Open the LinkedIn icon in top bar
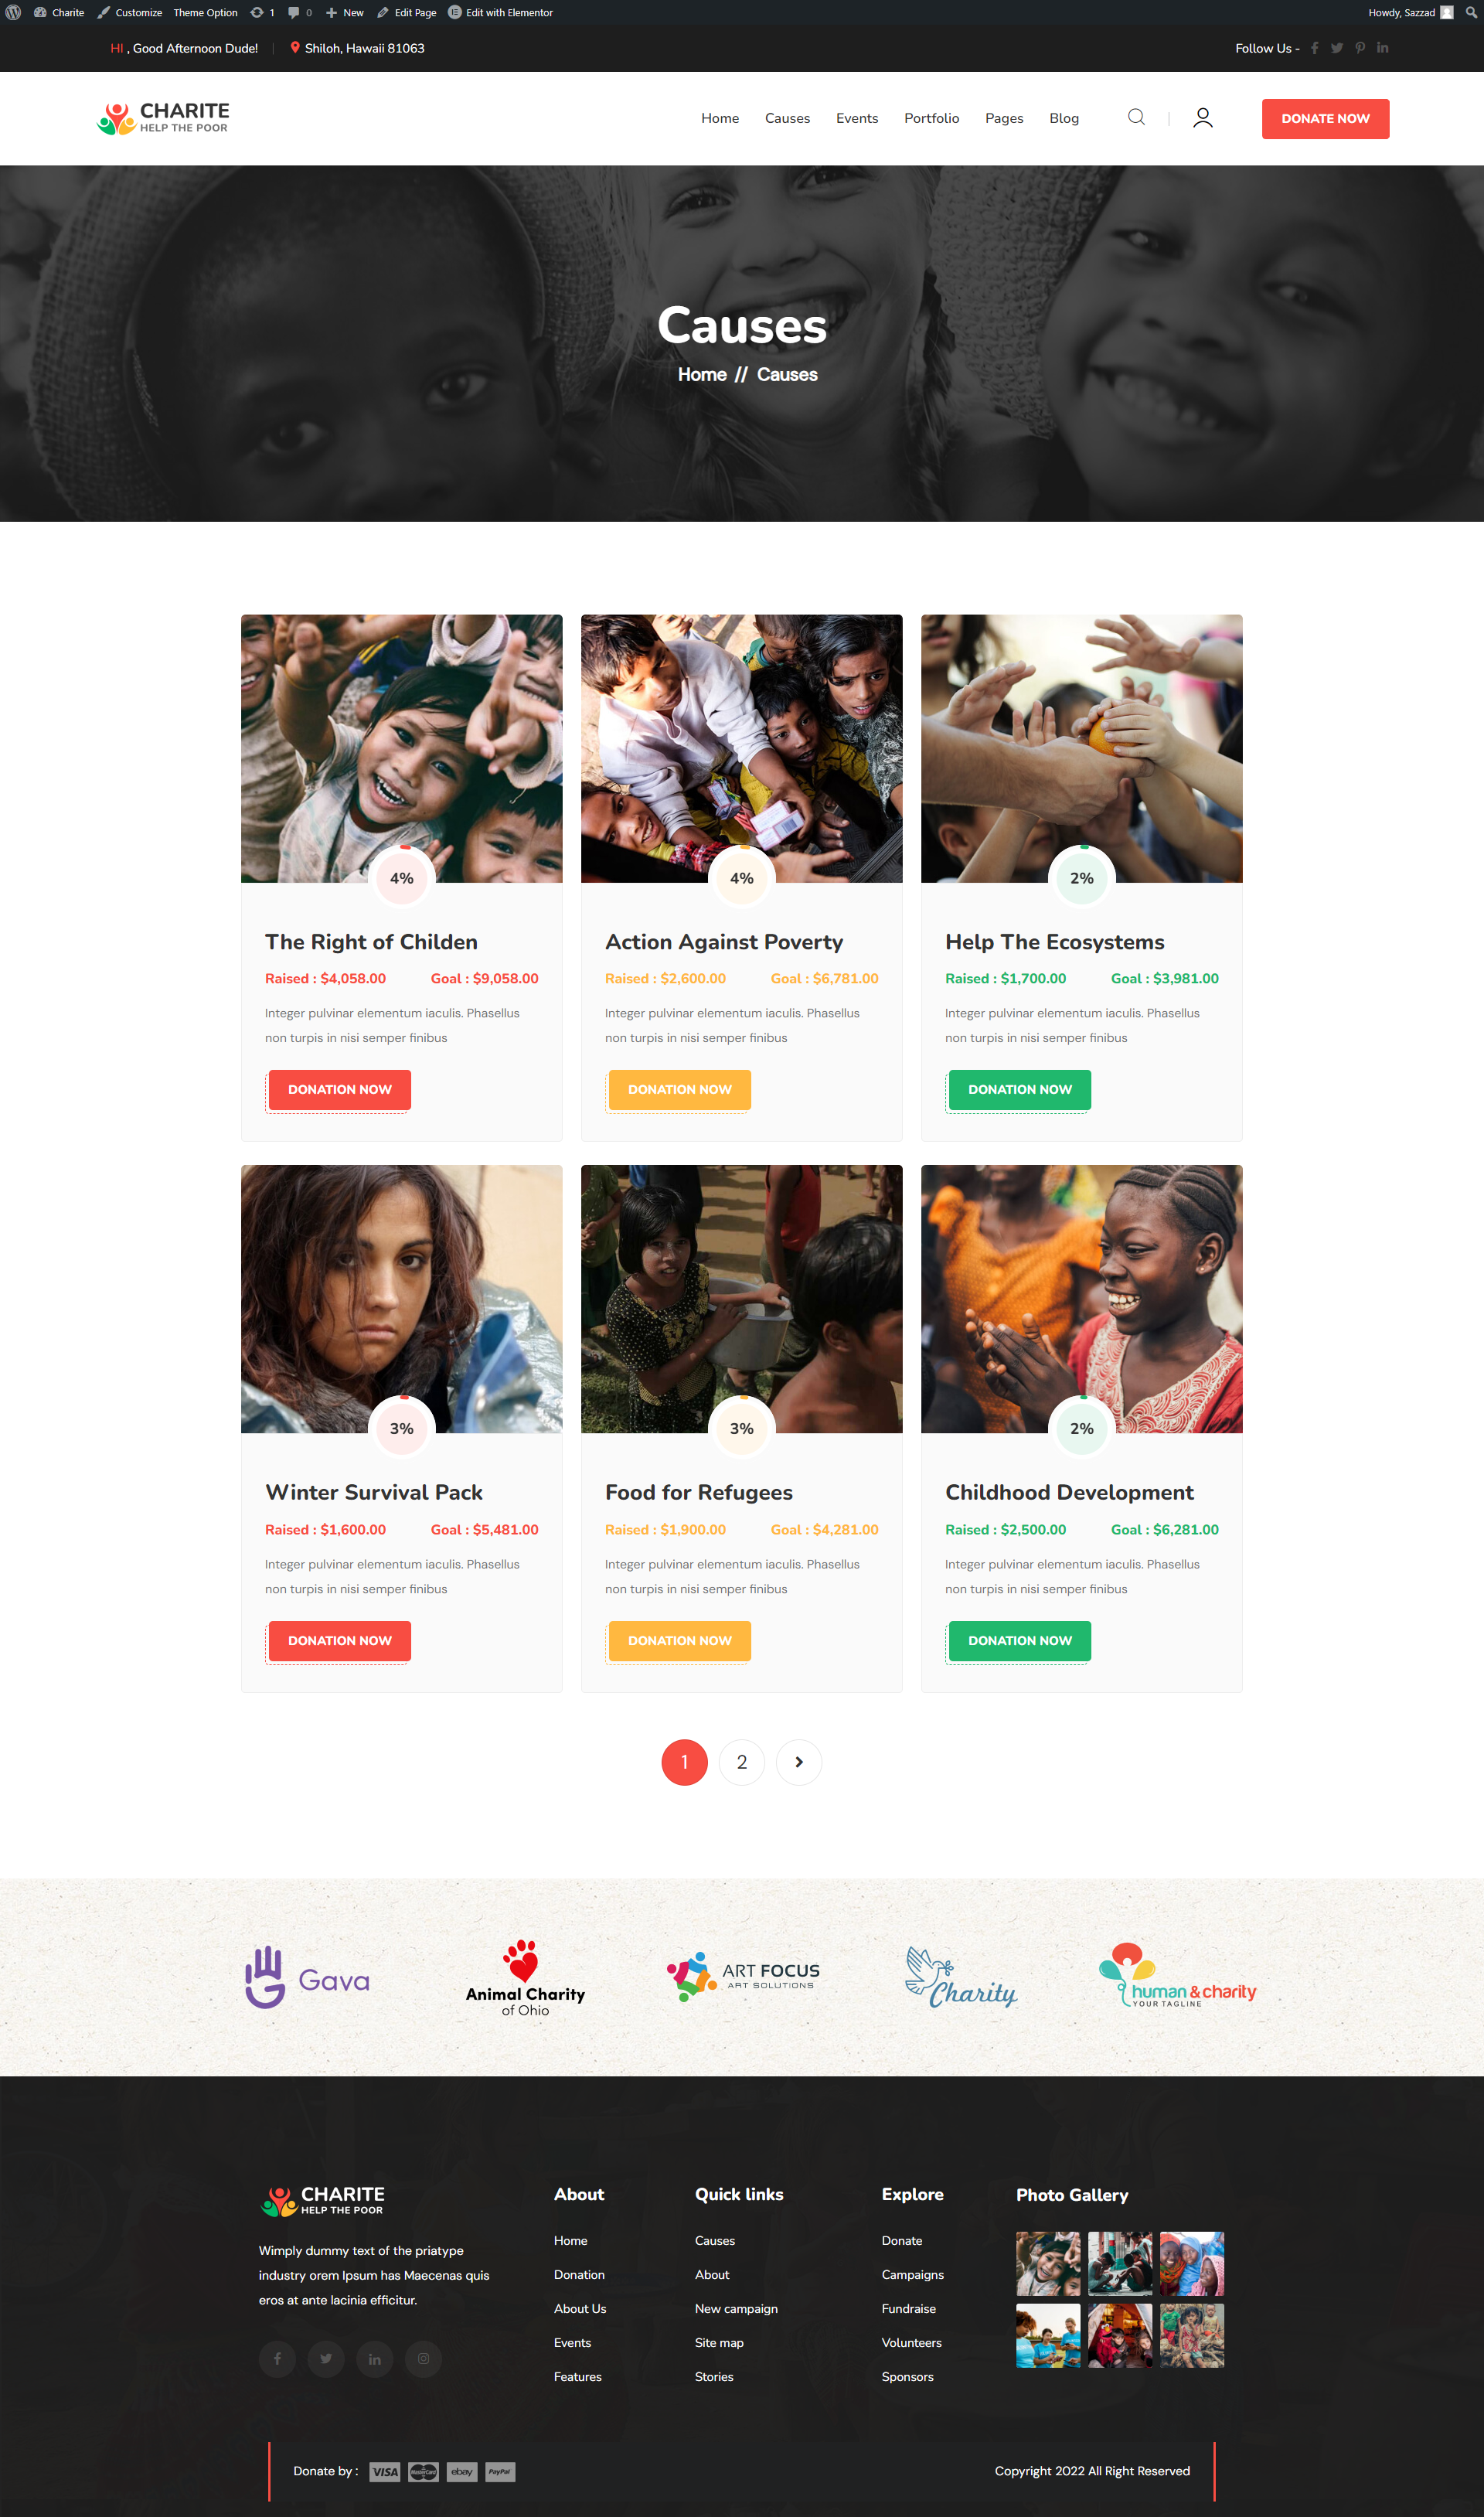Viewport: 1484px width, 2517px height. tap(1383, 48)
